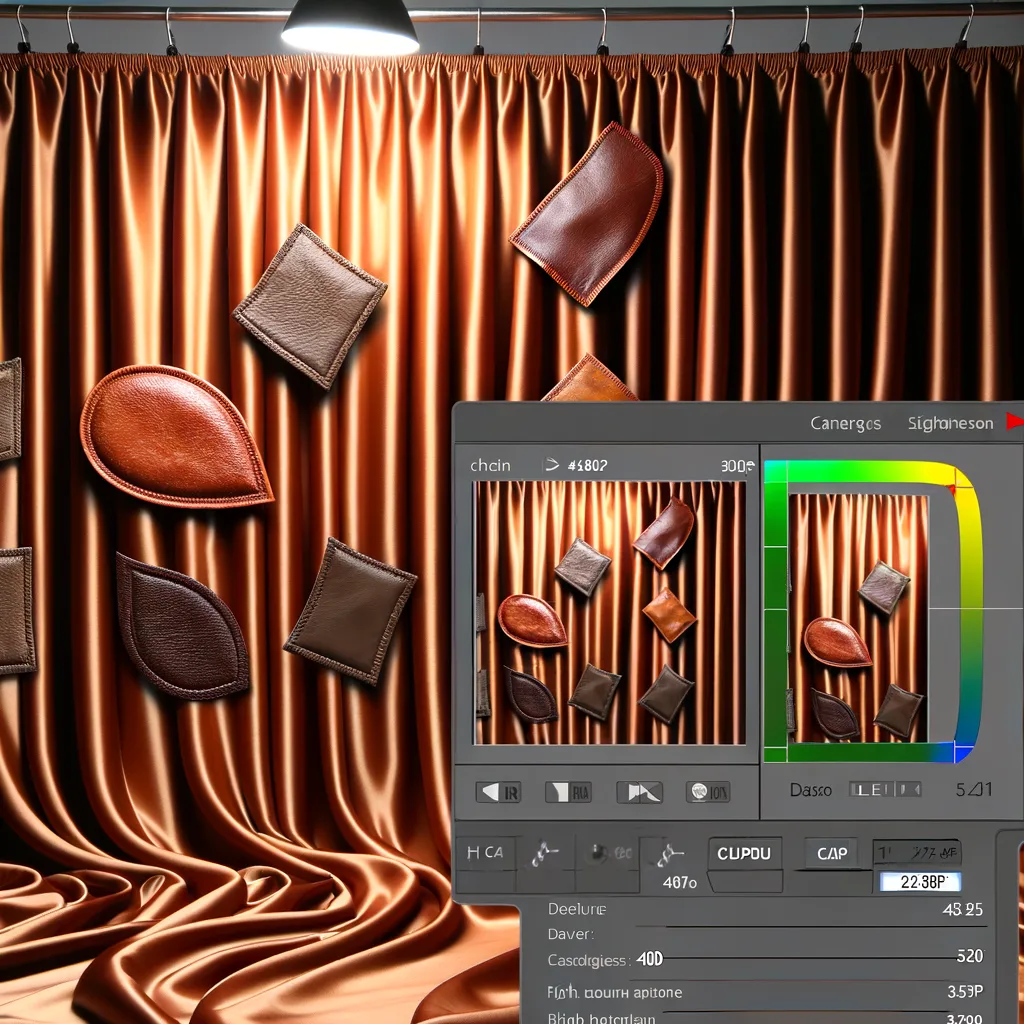
Task: Select the eyedropper tool next to H CA
Action: pos(546,853)
